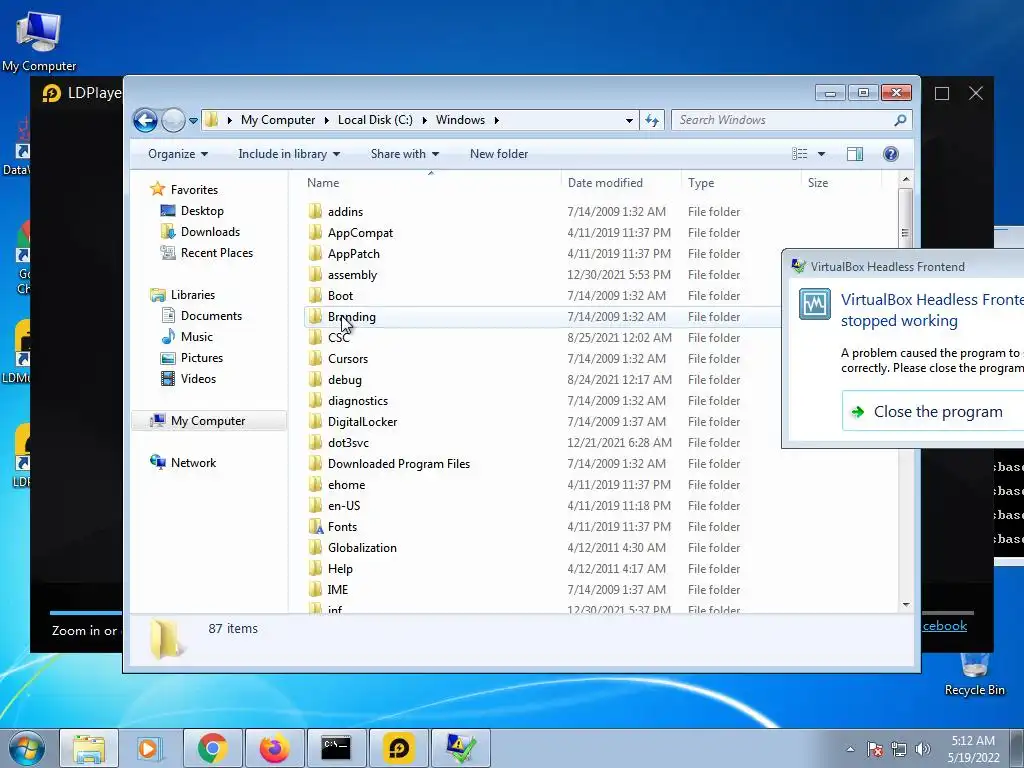Image resolution: width=1024 pixels, height=768 pixels.
Task: Select the addins folder icon
Action: pyautogui.click(x=315, y=211)
